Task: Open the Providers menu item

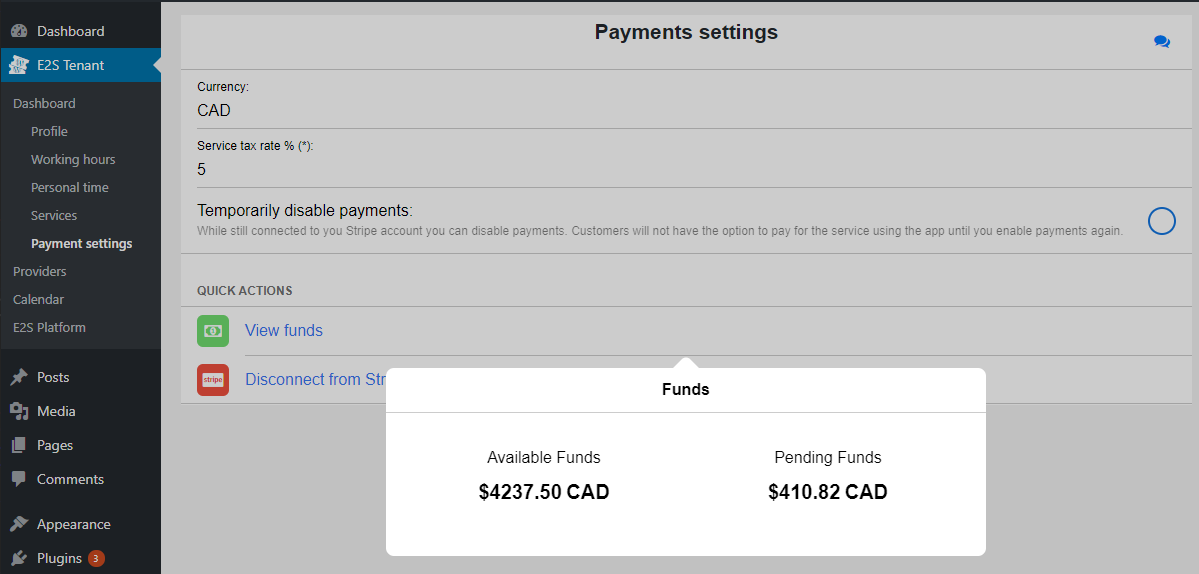Action: (40, 271)
